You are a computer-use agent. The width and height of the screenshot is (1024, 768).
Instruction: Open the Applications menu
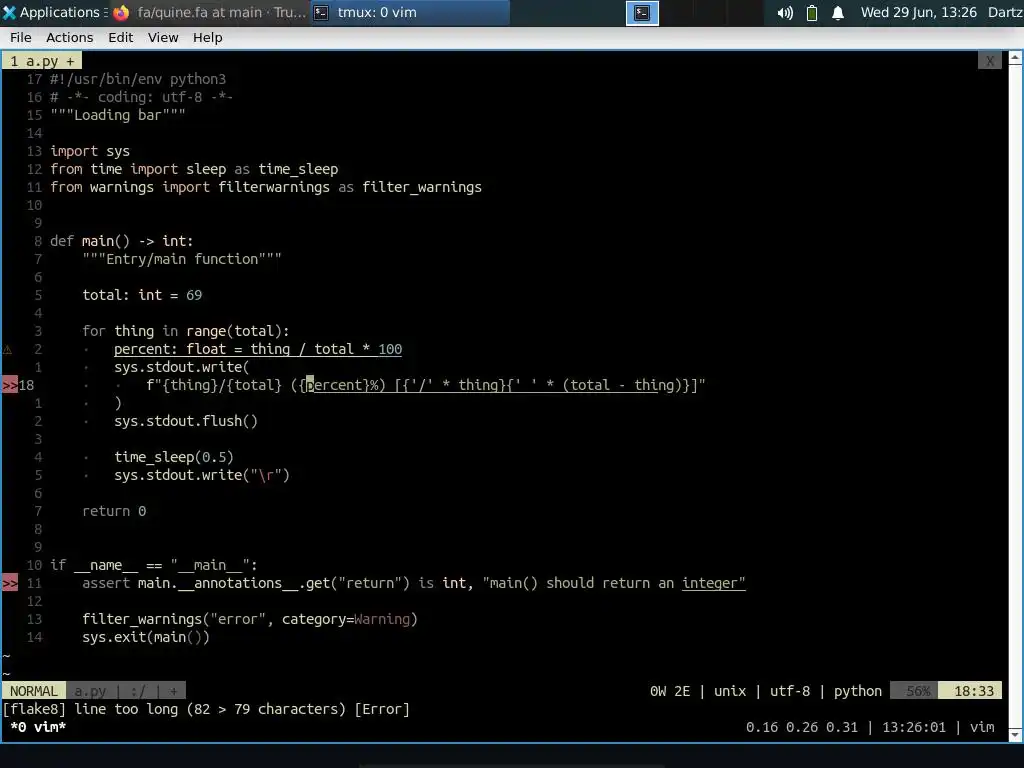coord(55,12)
